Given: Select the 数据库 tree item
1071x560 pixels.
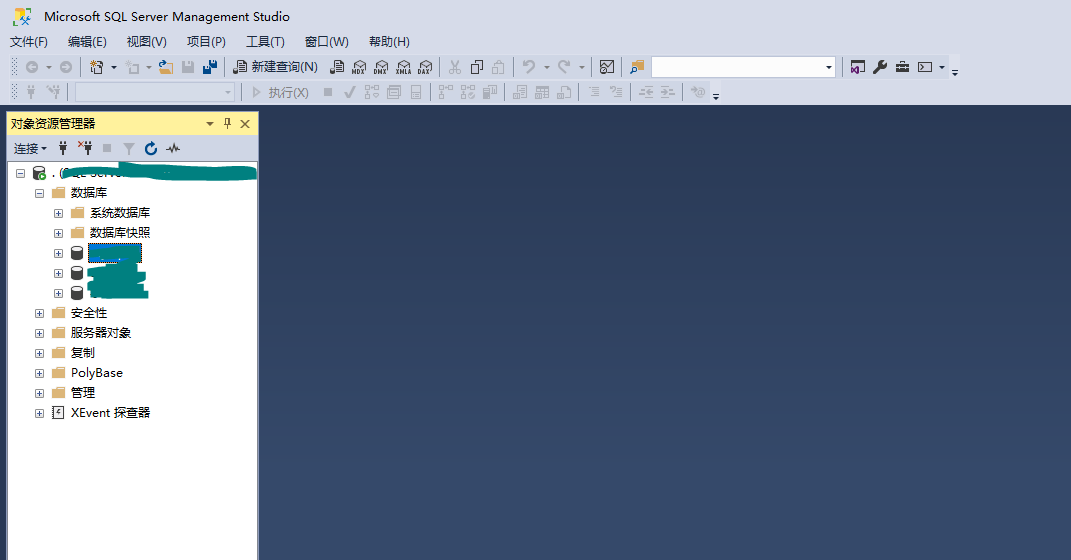Looking at the screenshot, I should (89, 193).
